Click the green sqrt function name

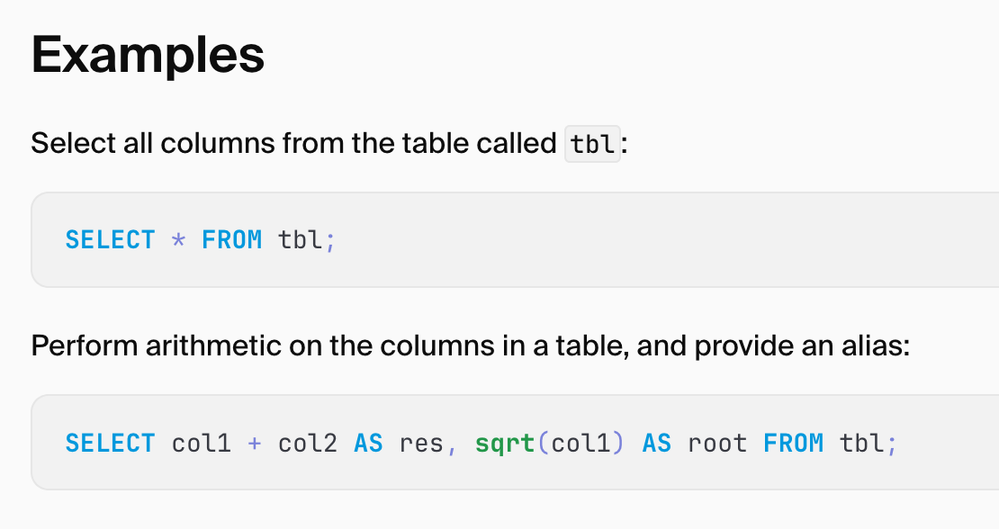505,443
